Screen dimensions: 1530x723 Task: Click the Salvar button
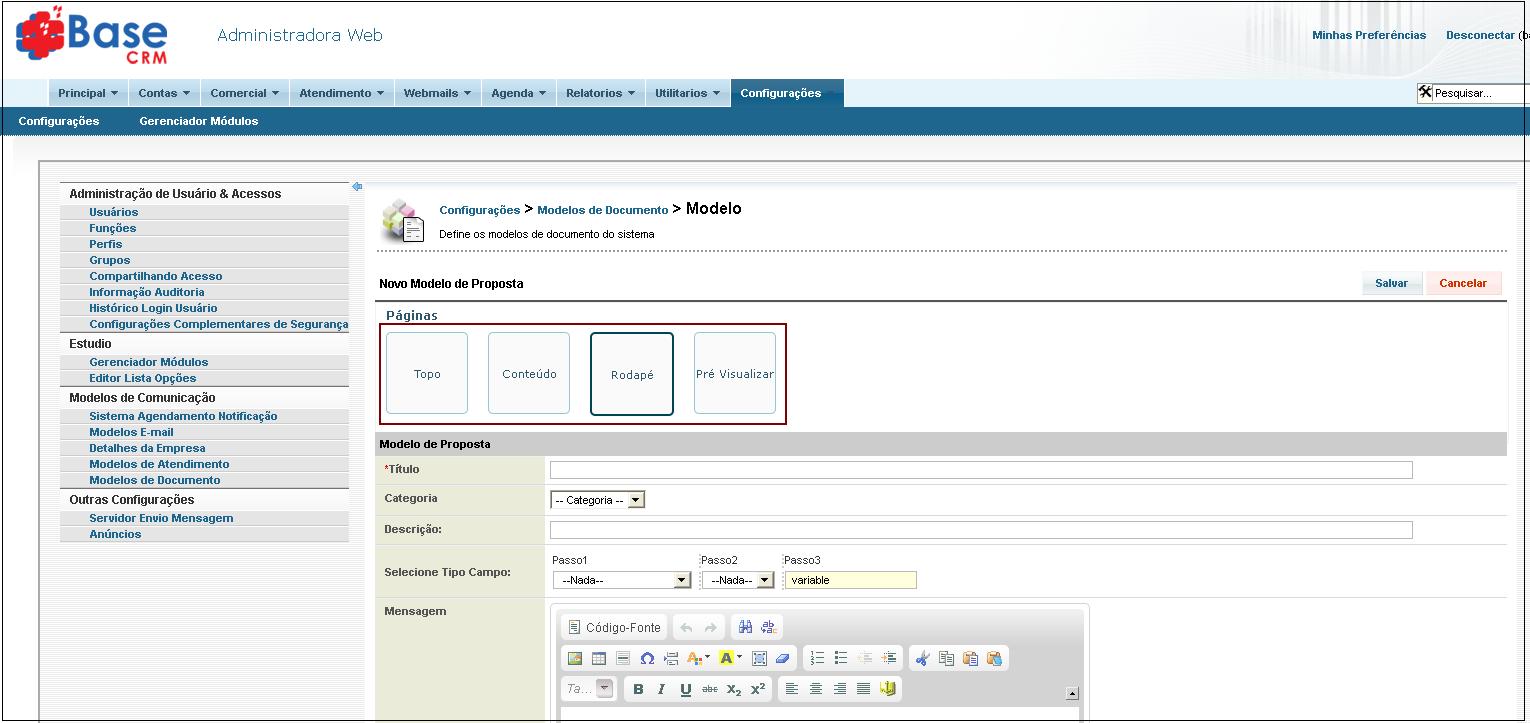(1391, 283)
